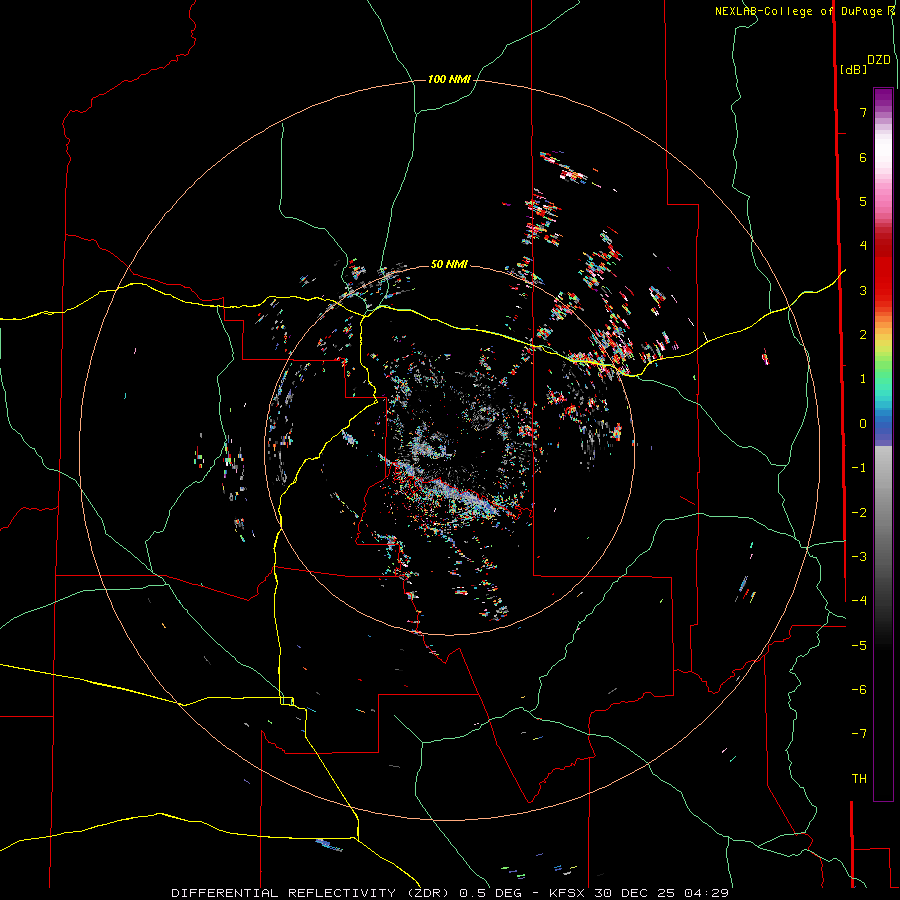Select the 5 value on color scale
This screenshot has width=900, height=900.
click(863, 201)
